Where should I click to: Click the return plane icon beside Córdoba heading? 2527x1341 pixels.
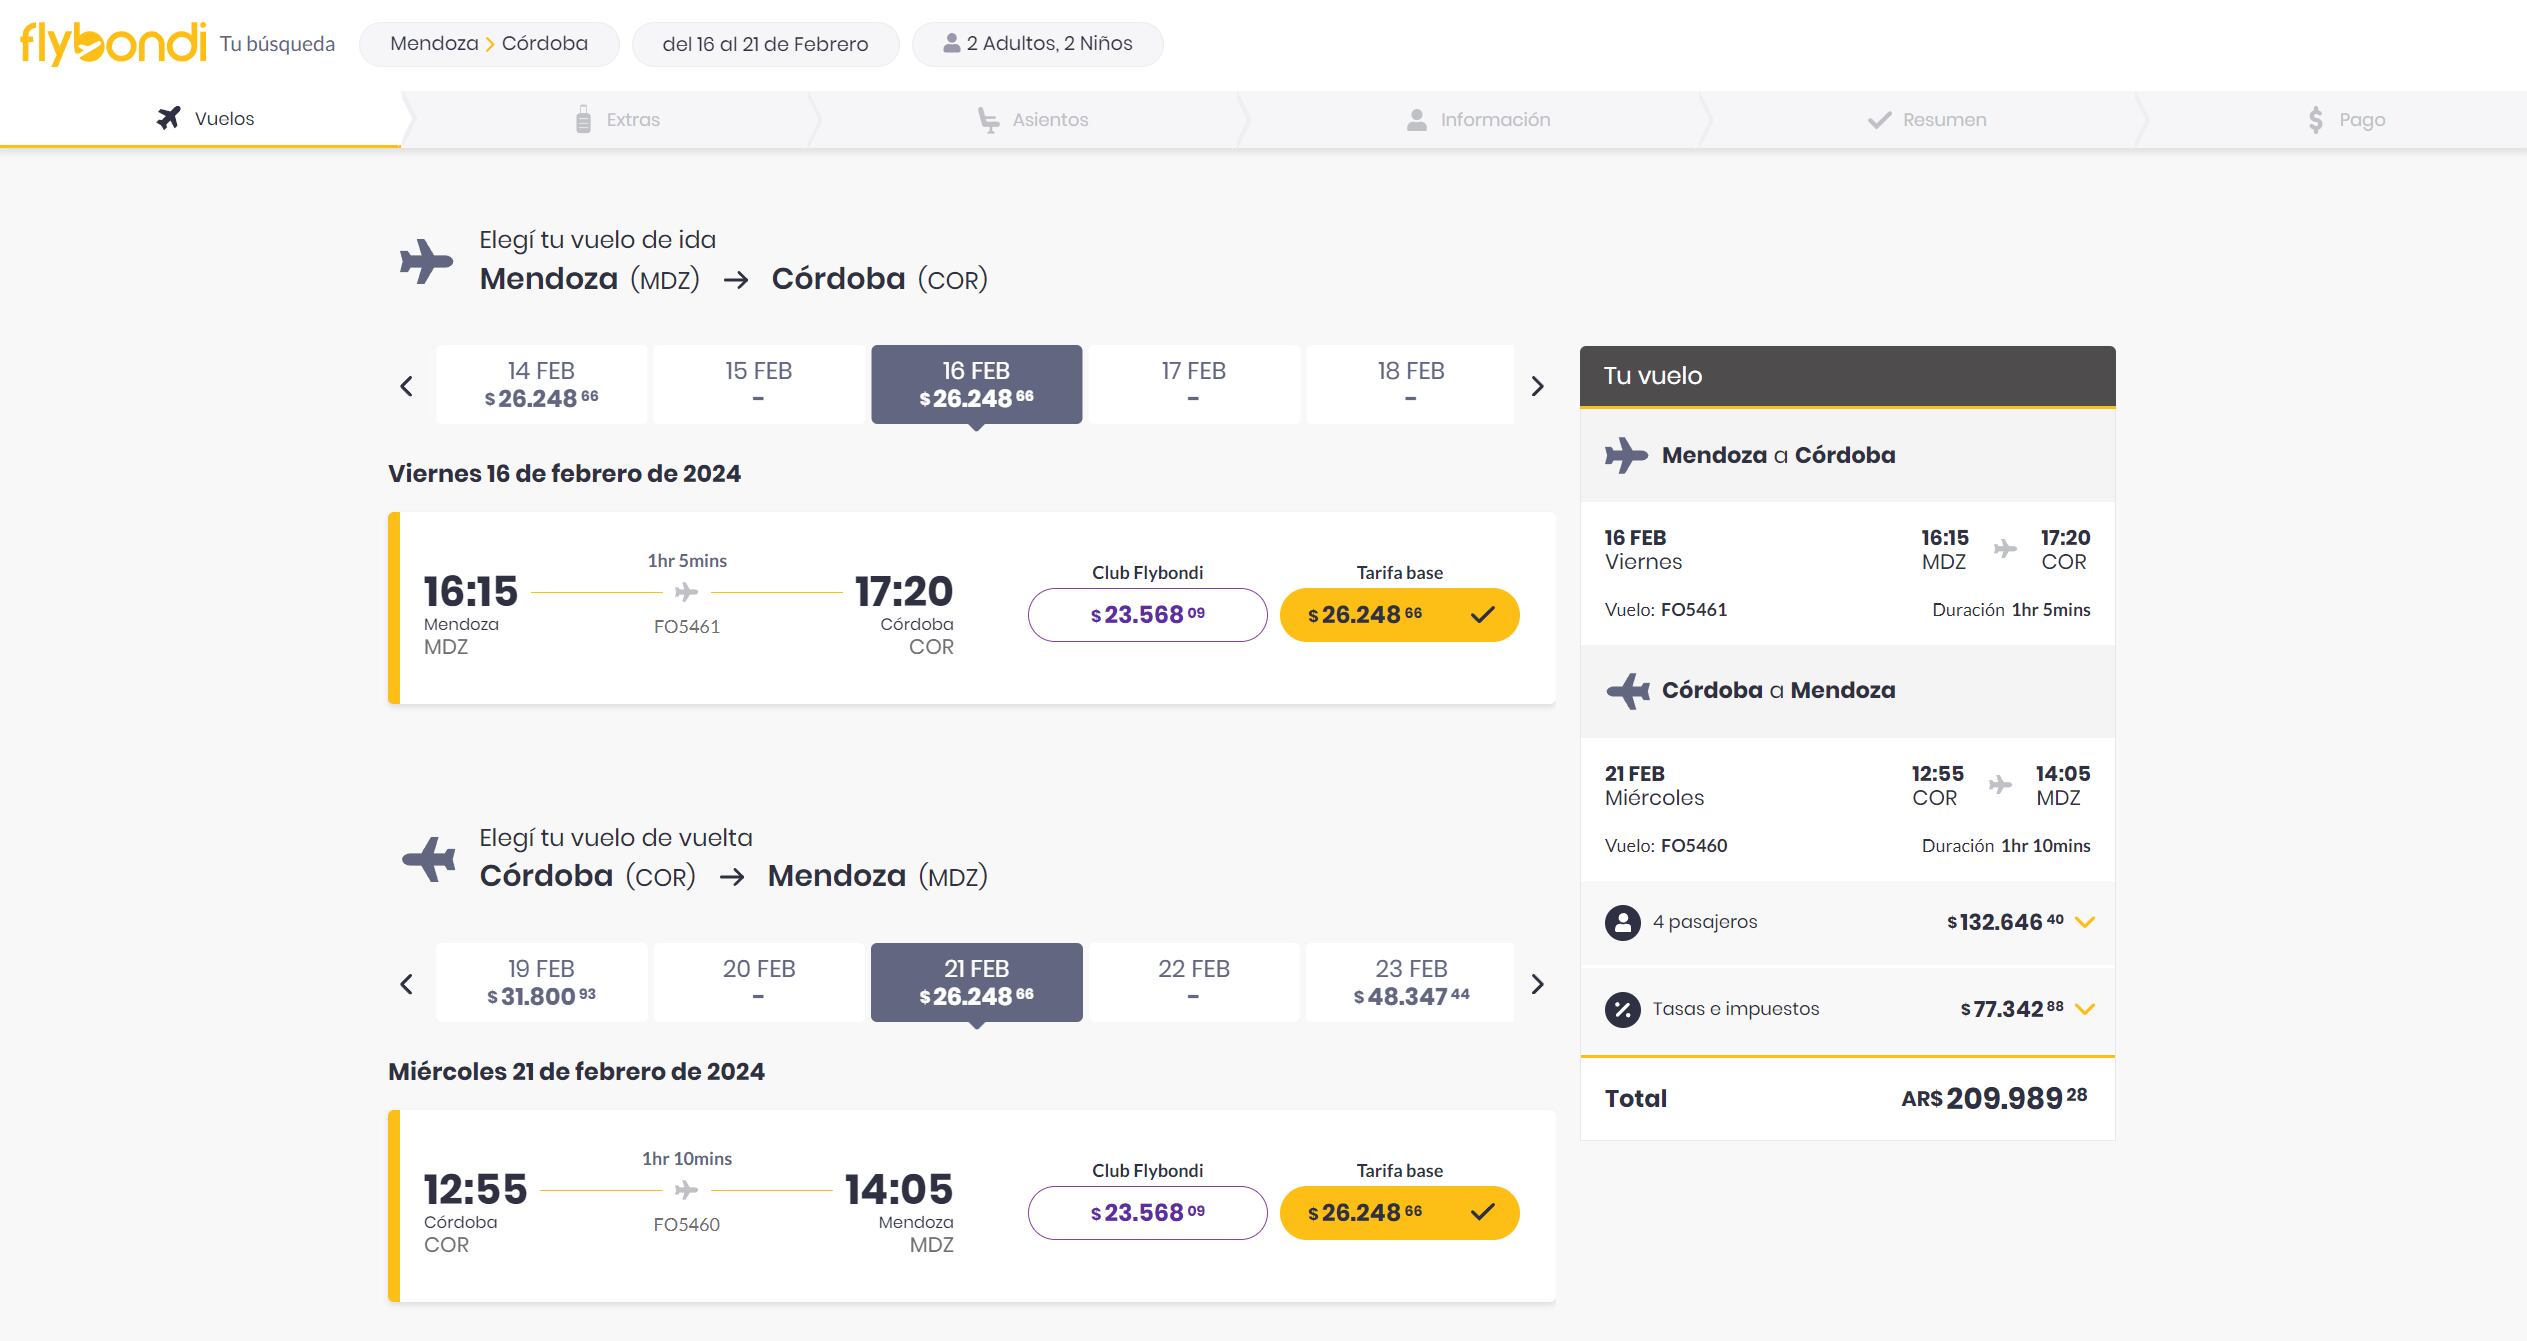pos(429,859)
